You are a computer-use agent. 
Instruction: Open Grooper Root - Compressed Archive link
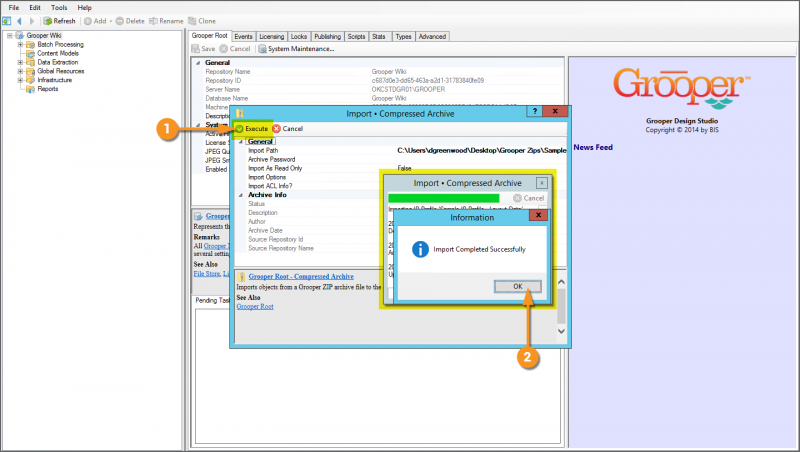point(301,277)
